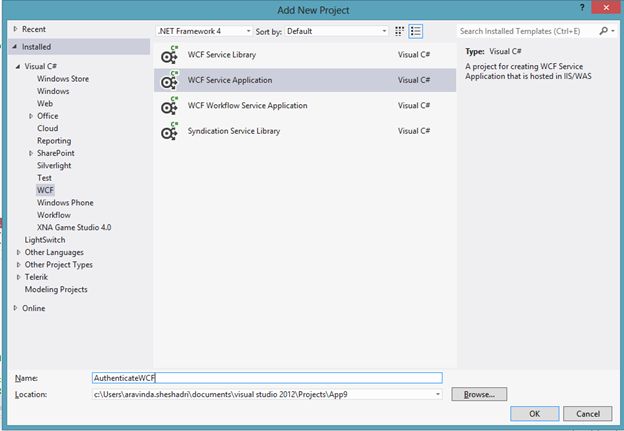Click the Name field containing AuthenticateWCF
Viewport: 624px width, 431px height.
(x=267, y=378)
